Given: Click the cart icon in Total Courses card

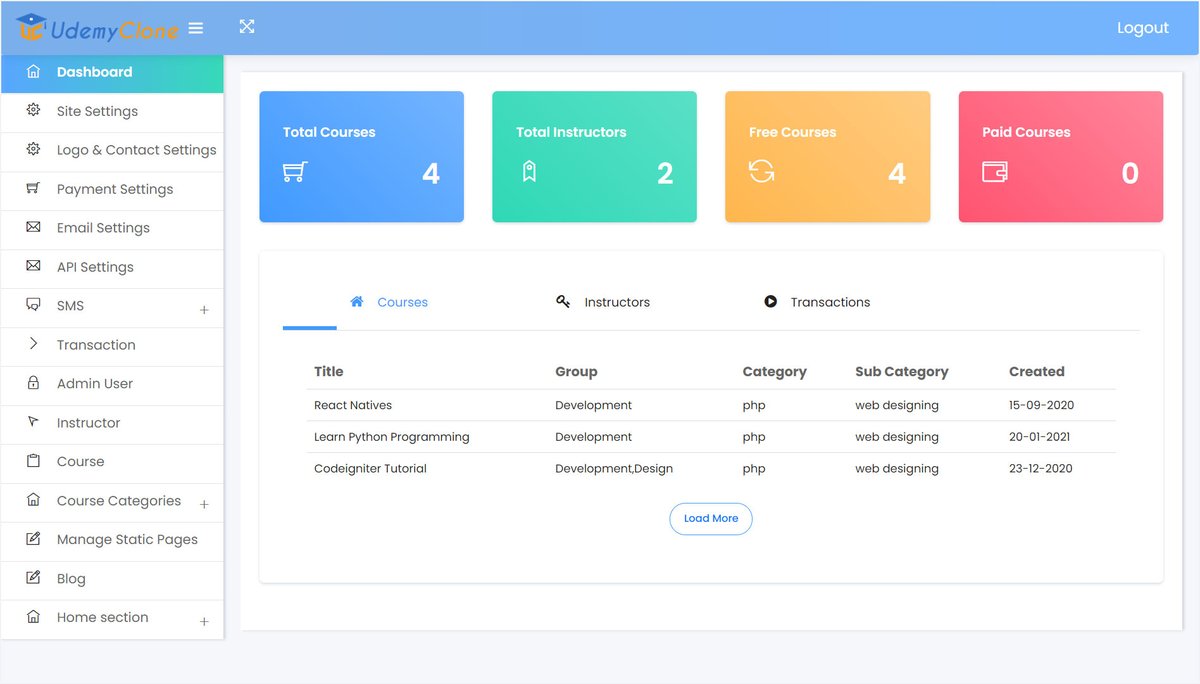Looking at the screenshot, I should [x=295, y=172].
